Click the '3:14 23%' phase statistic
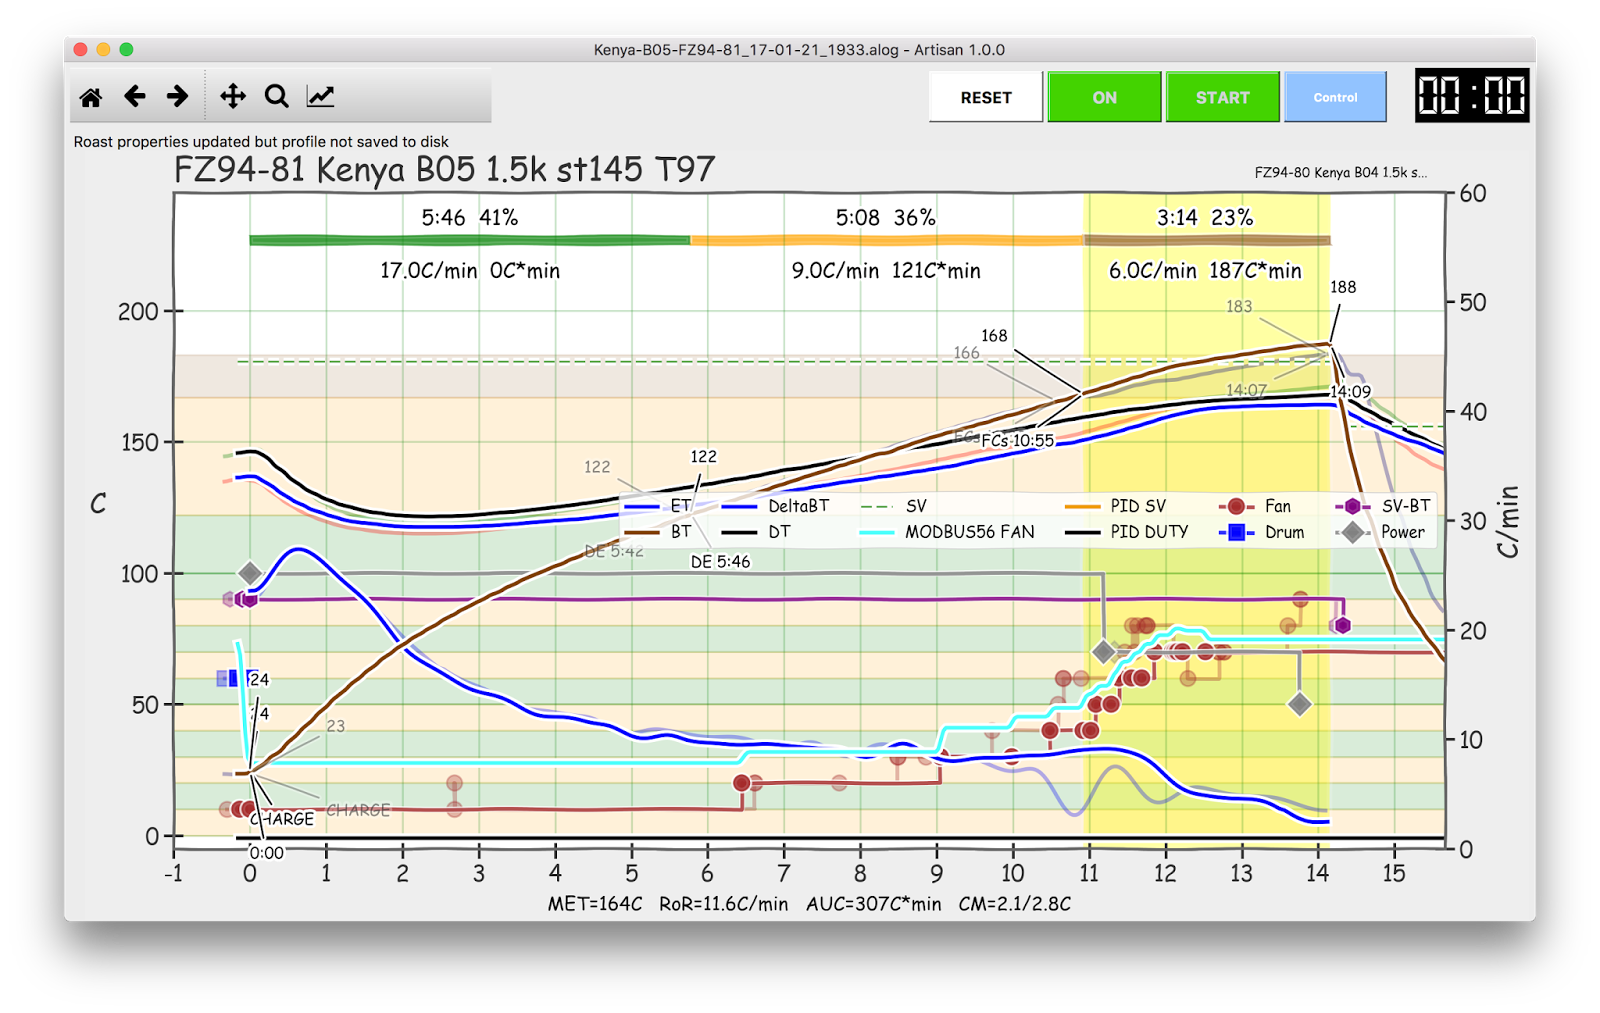 (x=1205, y=218)
